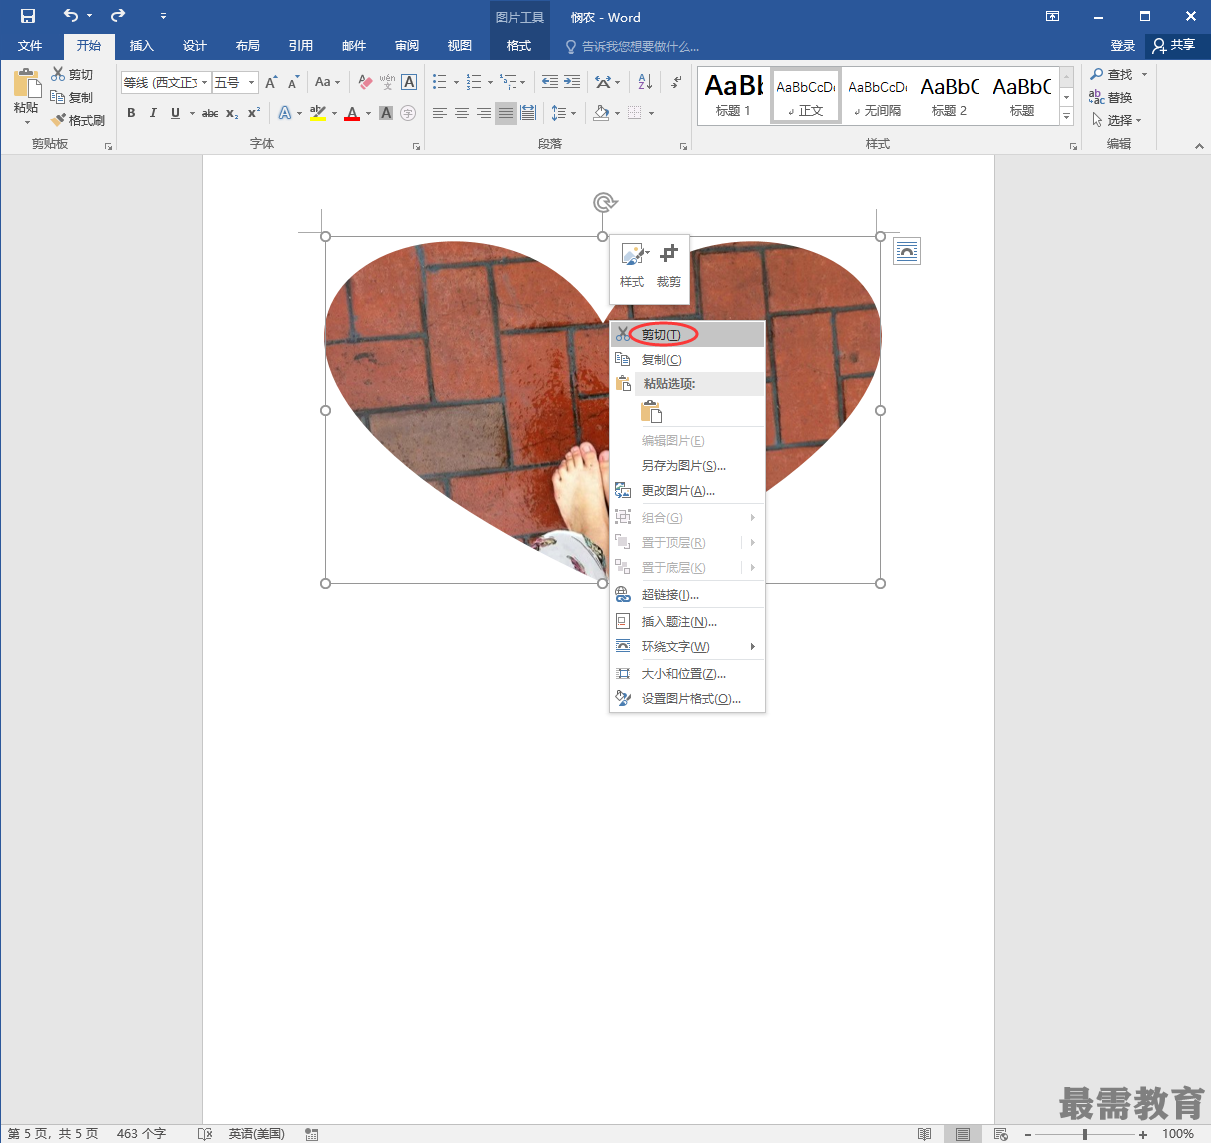Switch to the Insert tab
Viewport: 1211px width, 1143px height.
(x=142, y=45)
